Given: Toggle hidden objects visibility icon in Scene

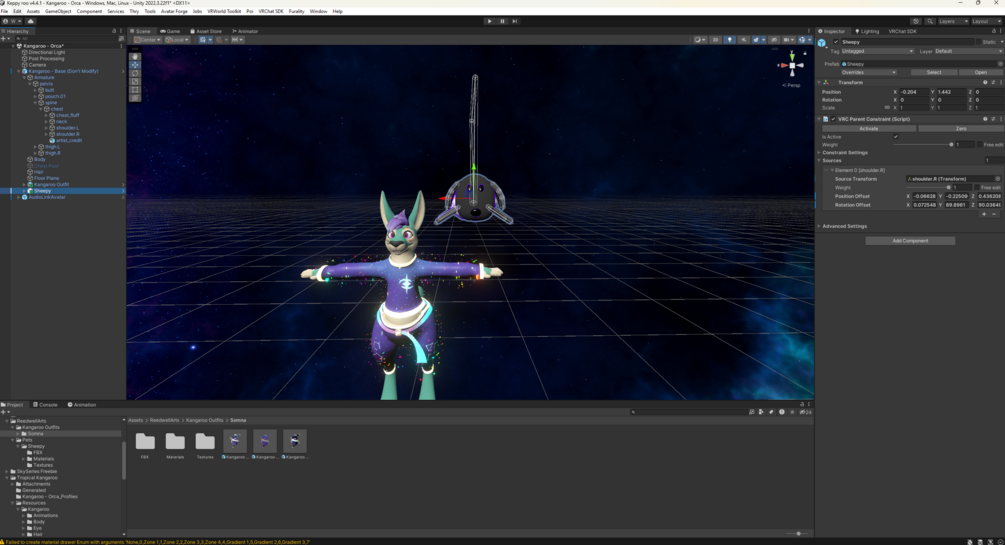Looking at the screenshot, I should [x=774, y=40].
